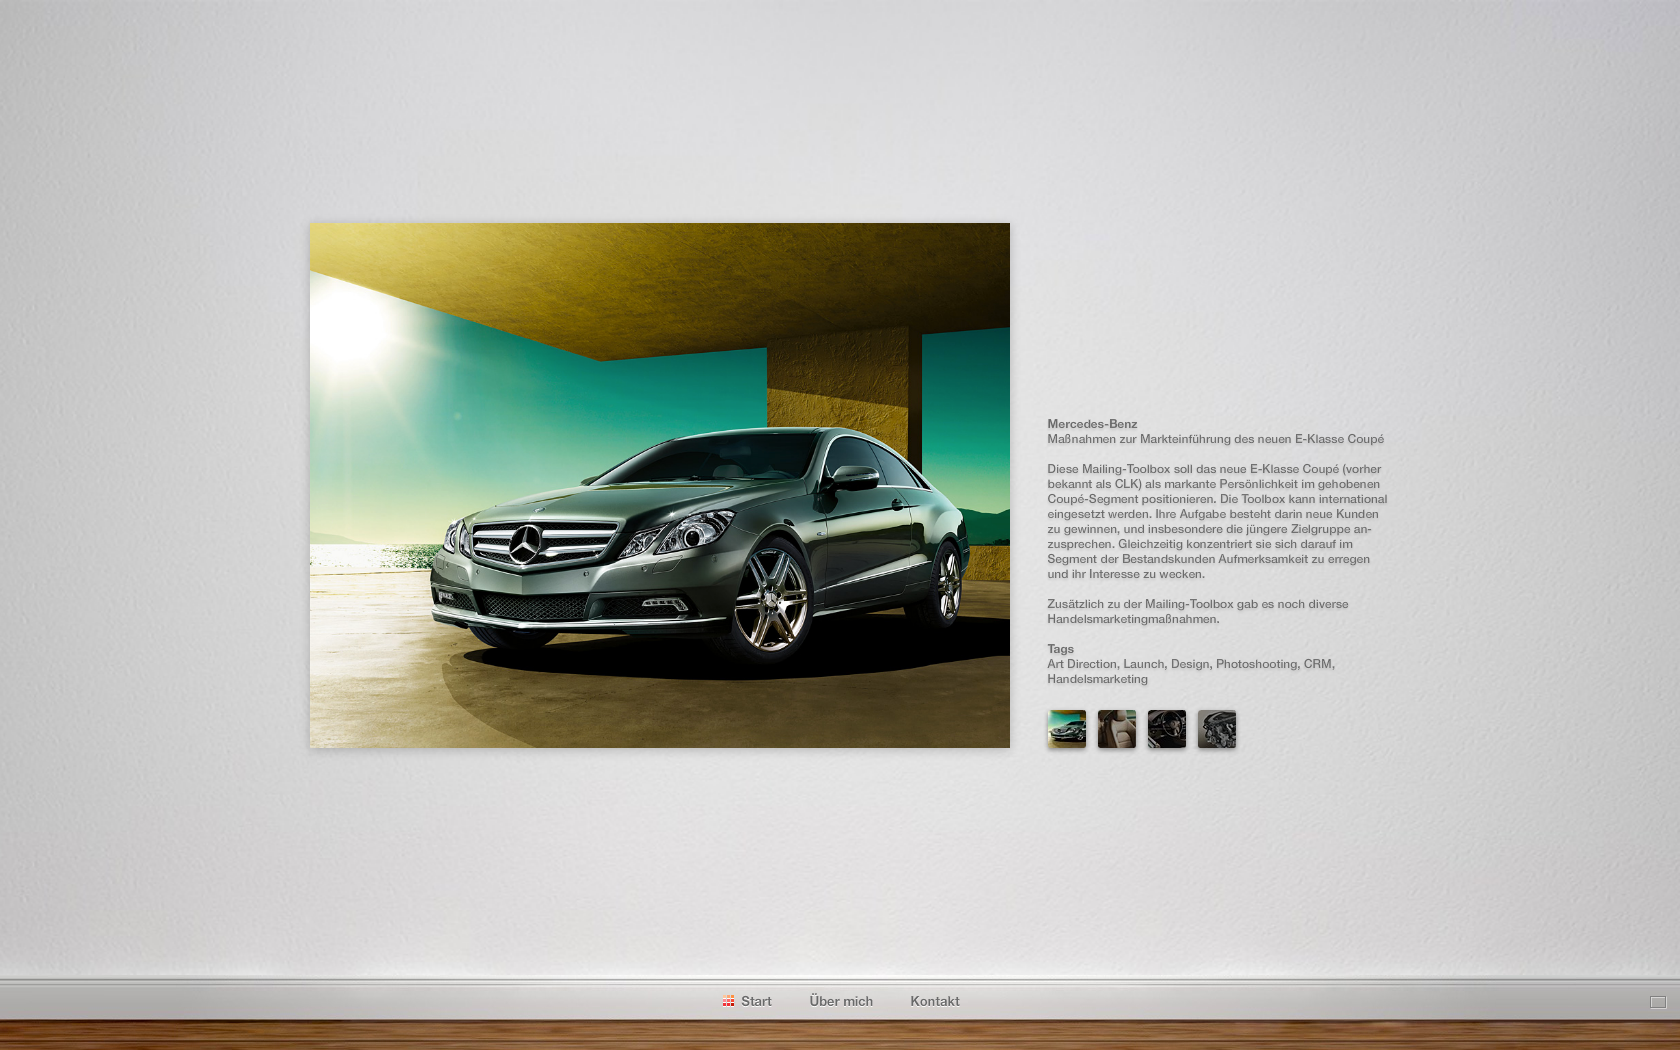
Task: Open the Start menu item
Action: (x=756, y=1001)
